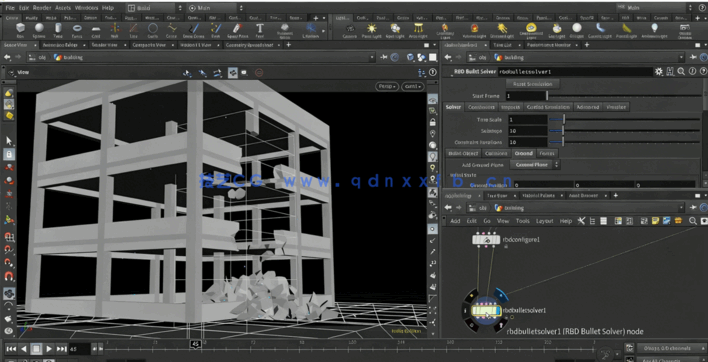The image size is (708, 362).
Task: Click the timeline Play forward button
Action: (x=49, y=348)
